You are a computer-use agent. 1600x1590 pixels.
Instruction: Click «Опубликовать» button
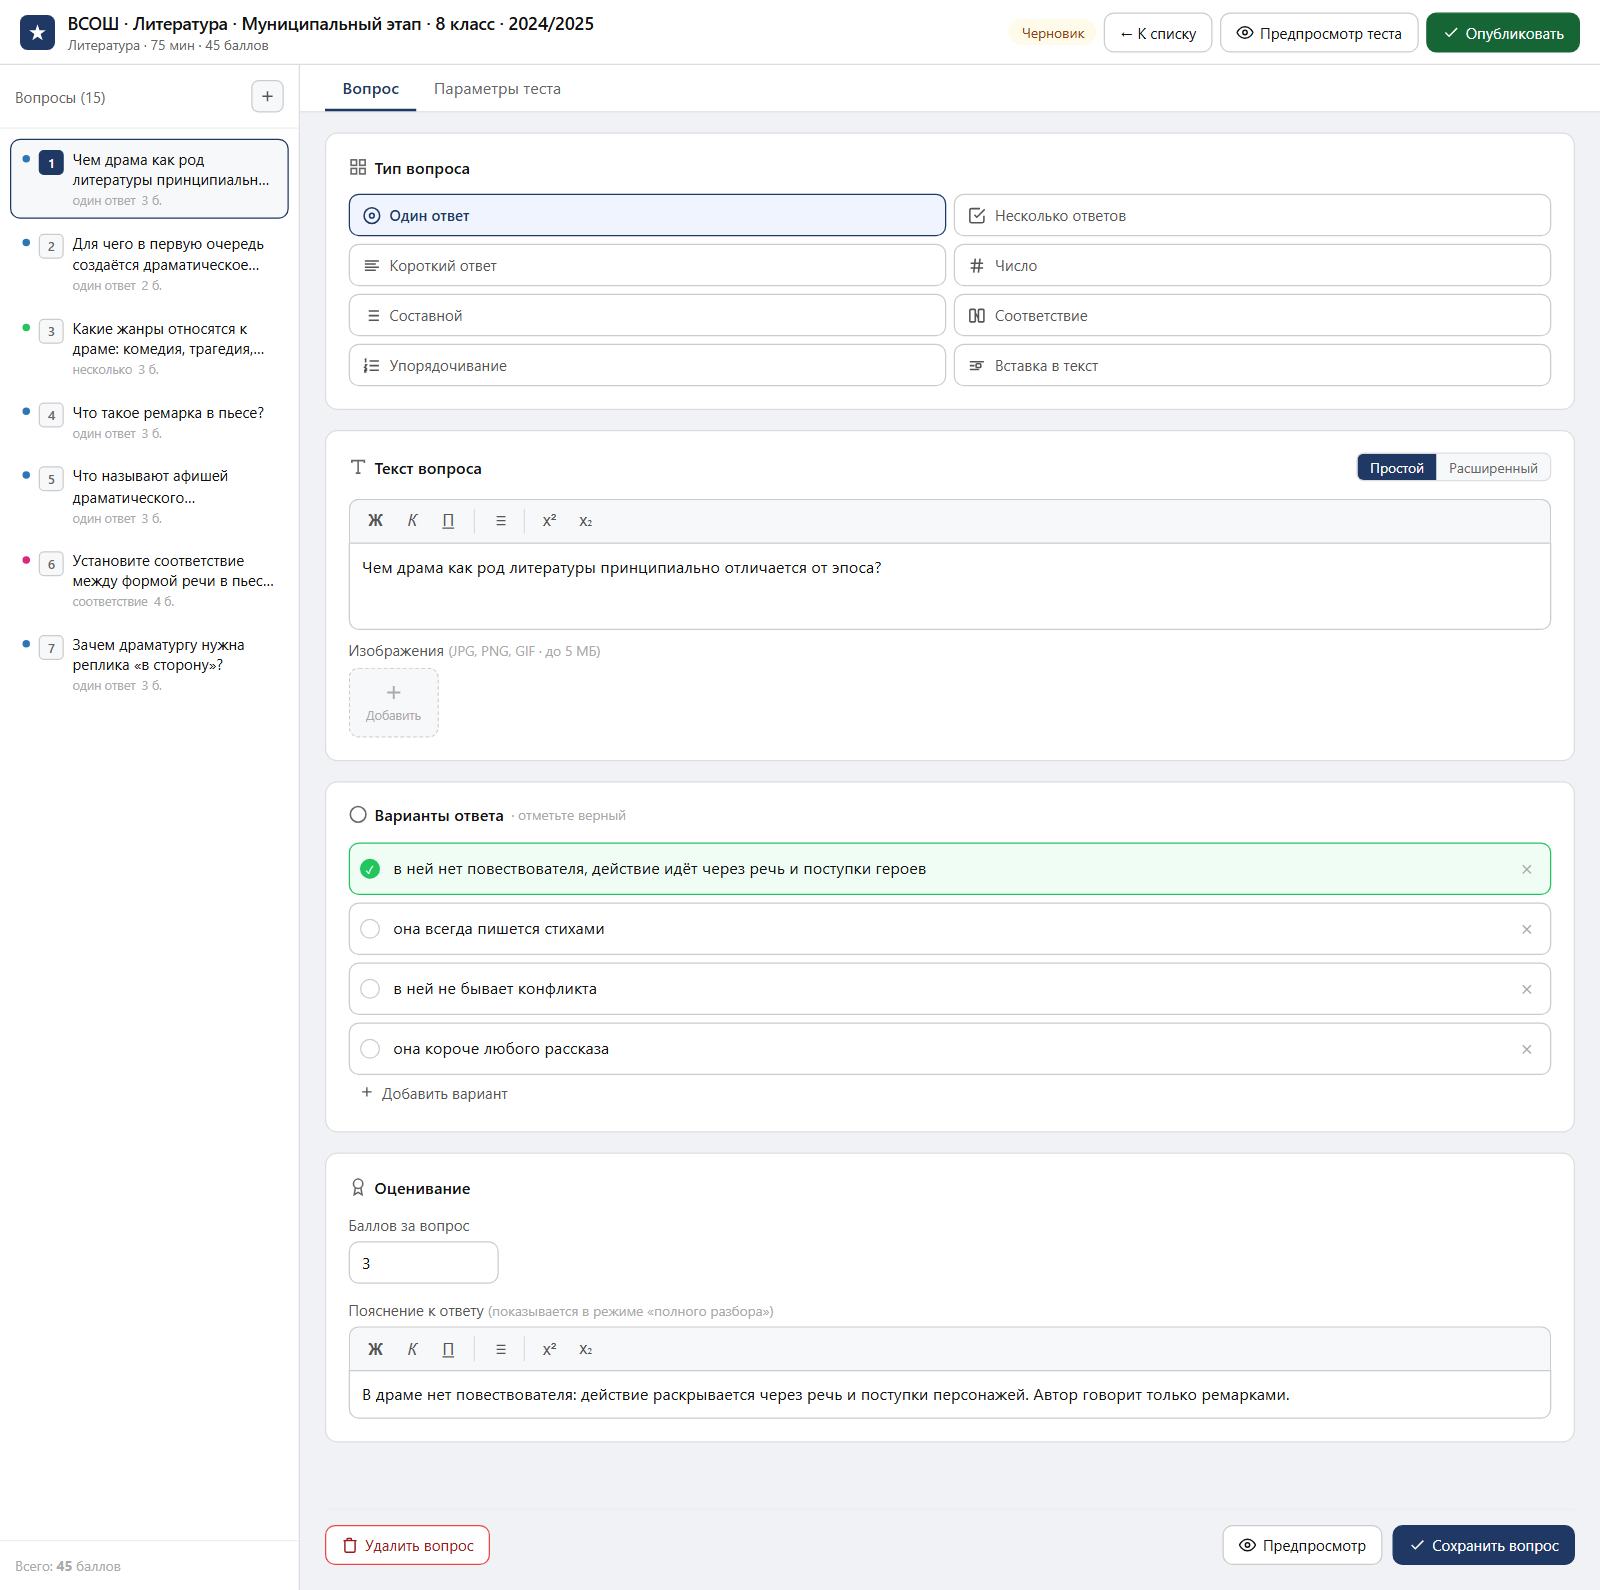coord(1502,33)
